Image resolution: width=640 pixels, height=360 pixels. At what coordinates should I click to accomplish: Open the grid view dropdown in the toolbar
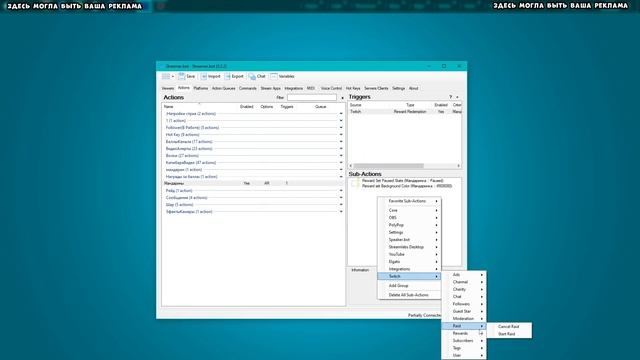167,76
